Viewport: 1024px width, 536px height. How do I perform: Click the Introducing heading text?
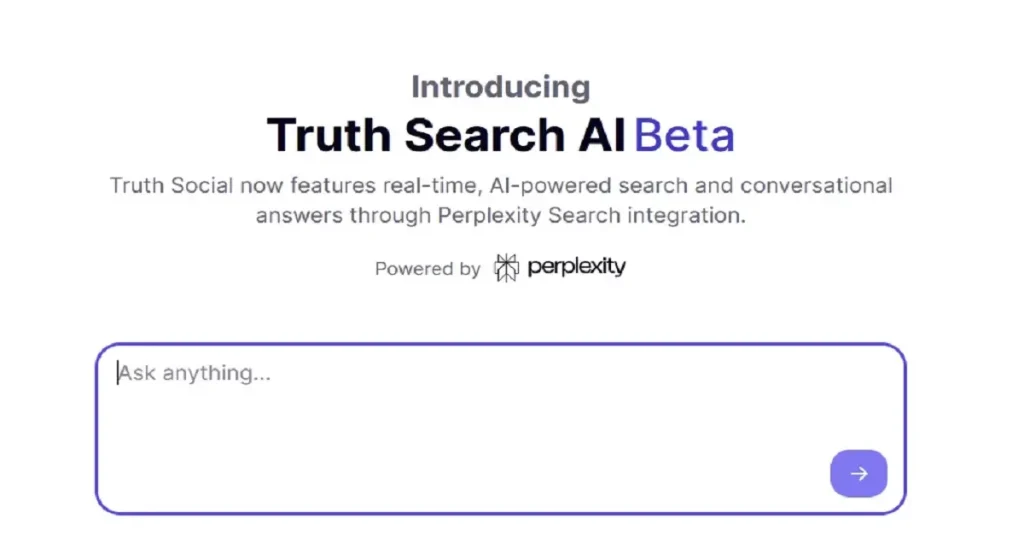(500, 87)
